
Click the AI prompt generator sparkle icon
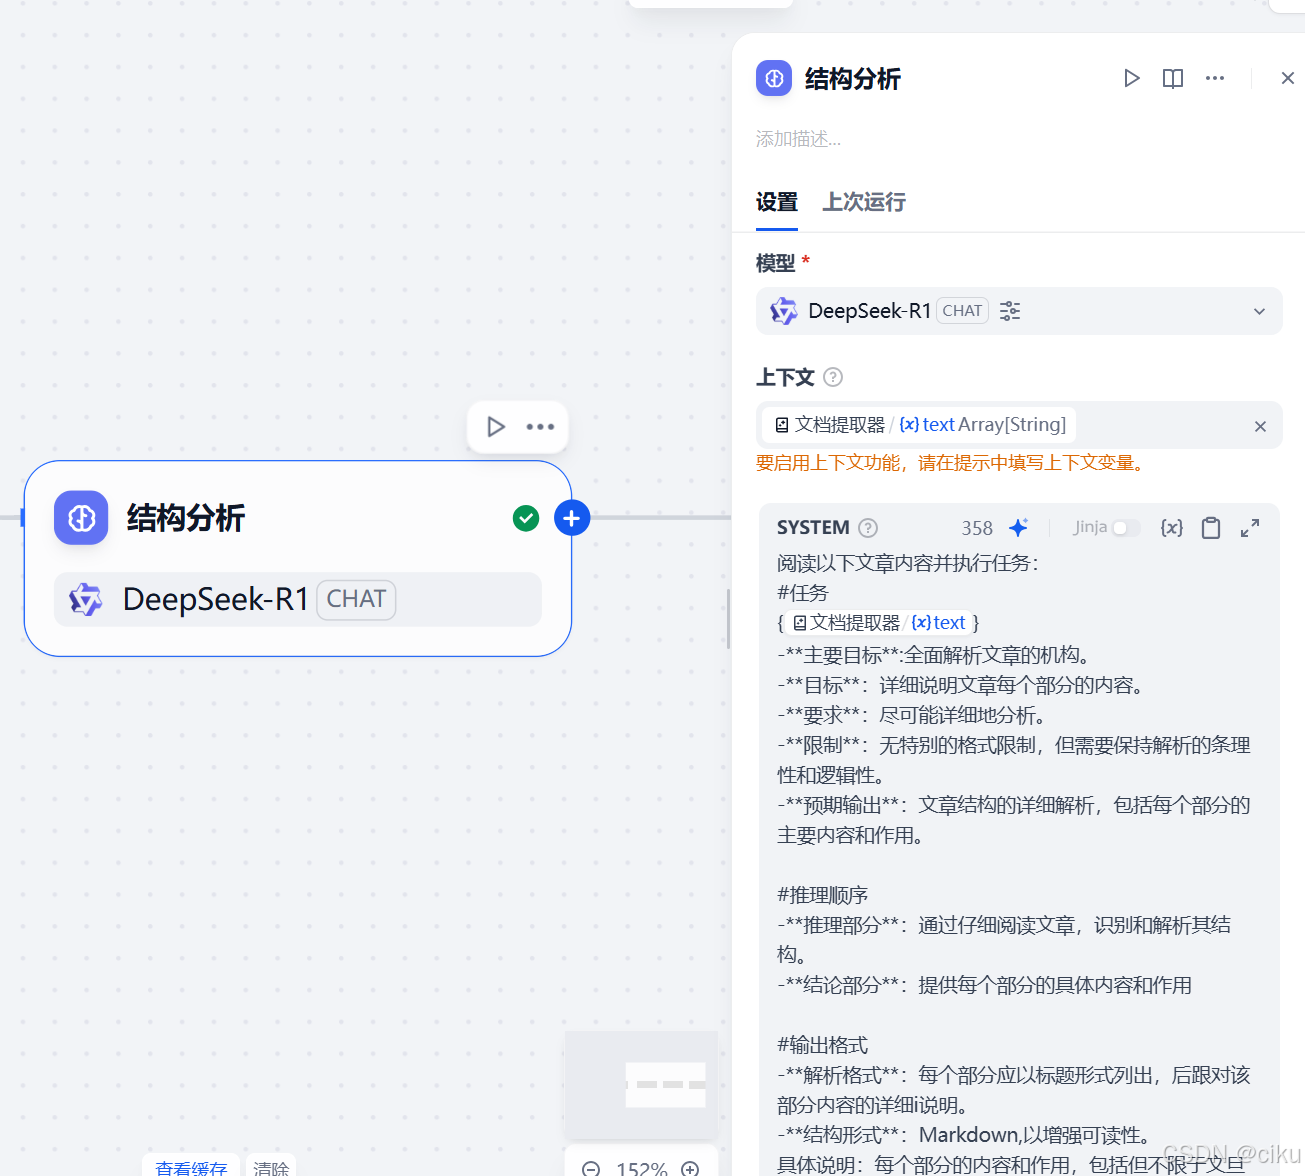click(1018, 527)
